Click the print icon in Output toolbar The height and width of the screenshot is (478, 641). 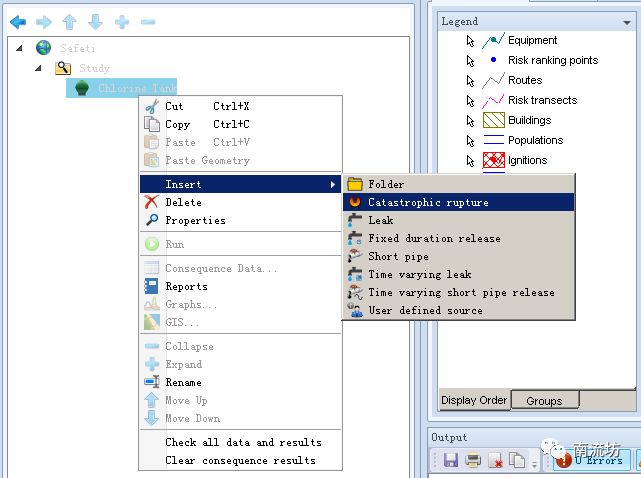(473, 460)
